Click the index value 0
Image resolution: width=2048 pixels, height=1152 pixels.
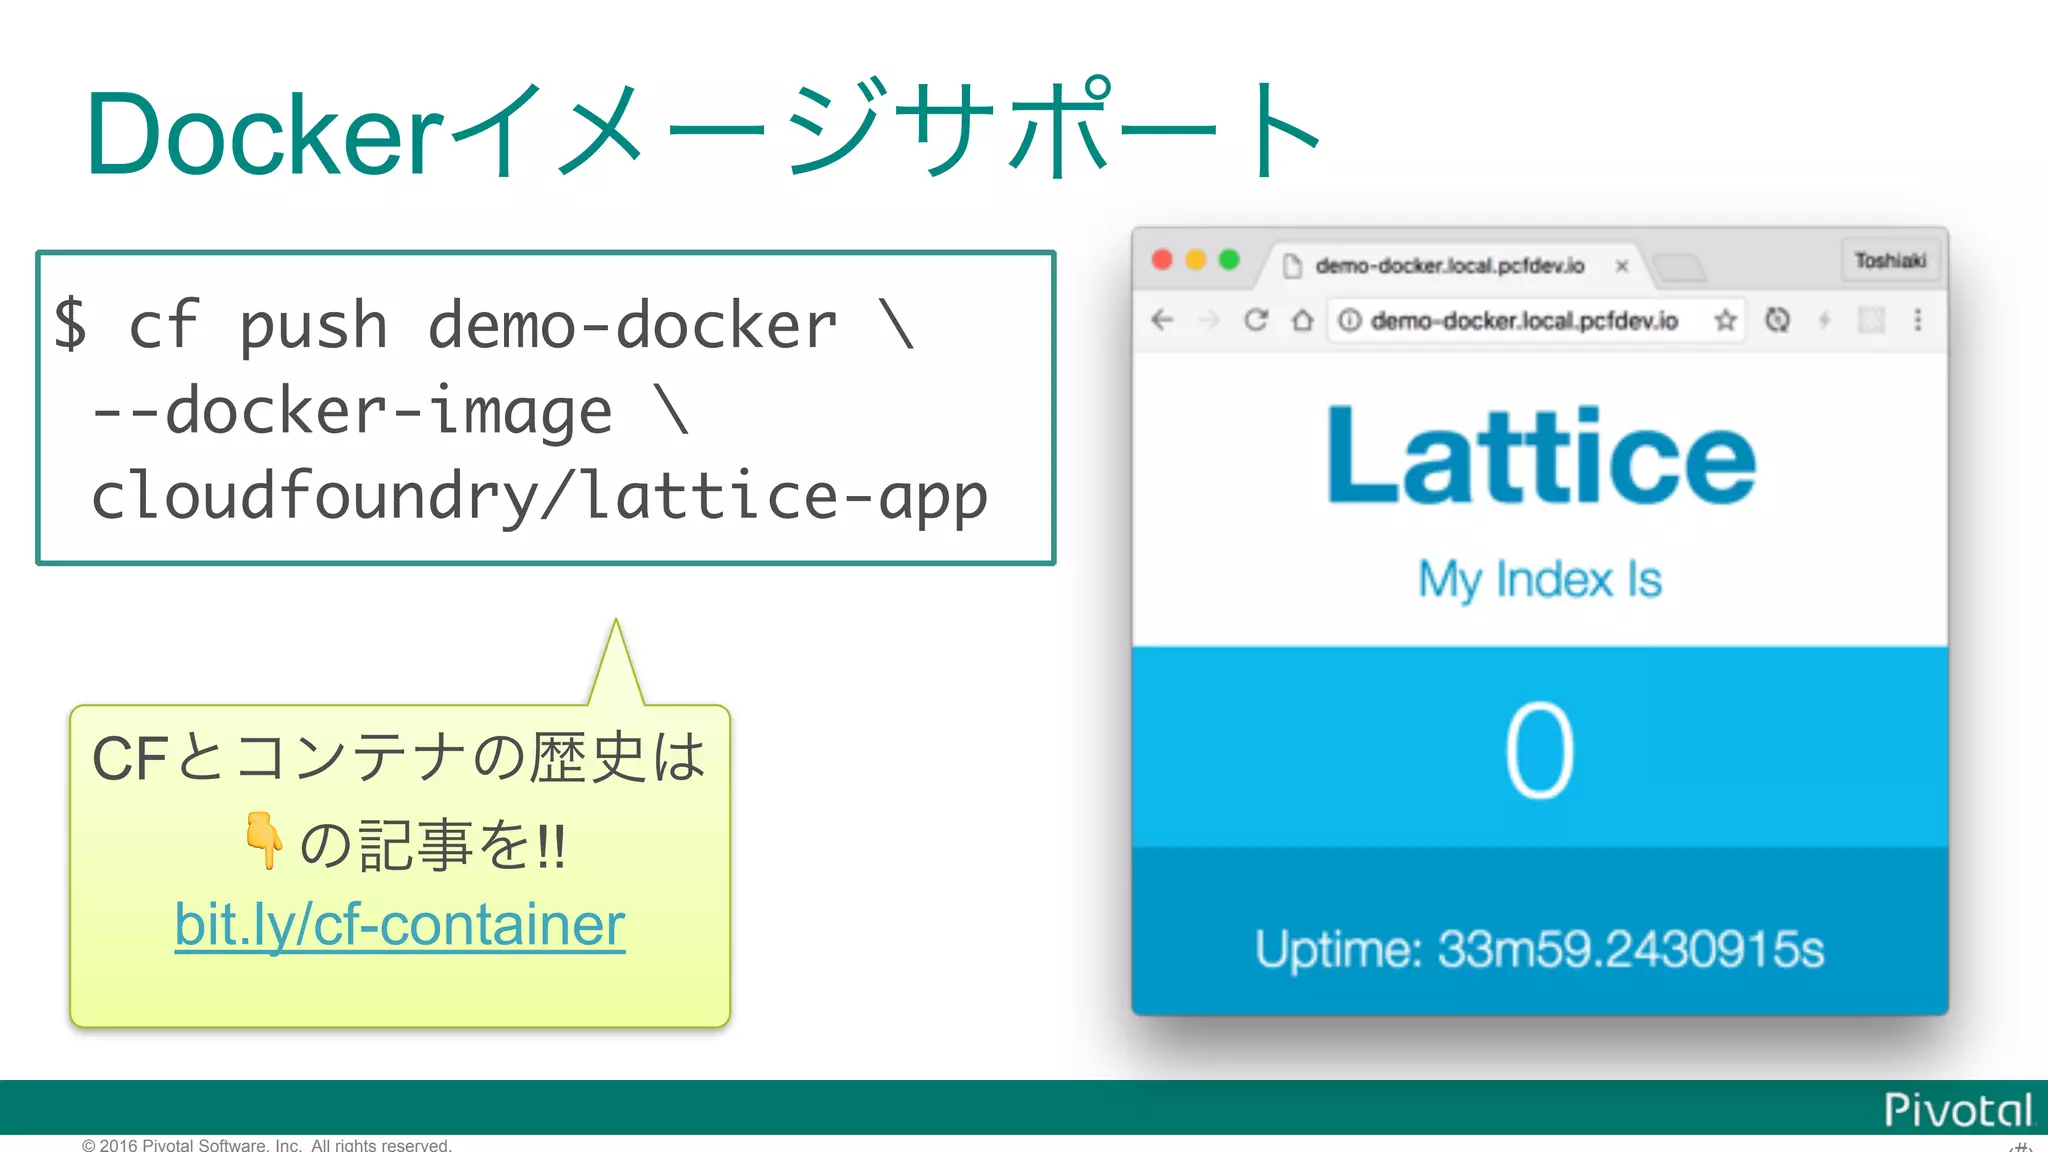1540,750
